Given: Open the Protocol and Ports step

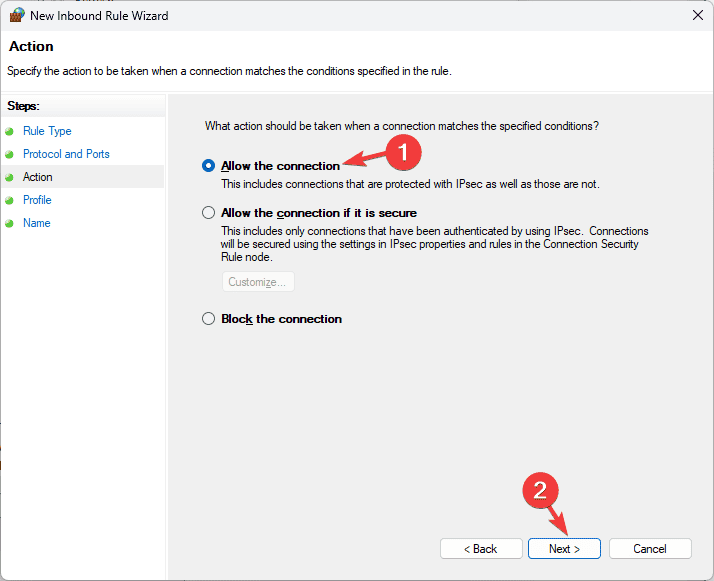Looking at the screenshot, I should point(66,154).
